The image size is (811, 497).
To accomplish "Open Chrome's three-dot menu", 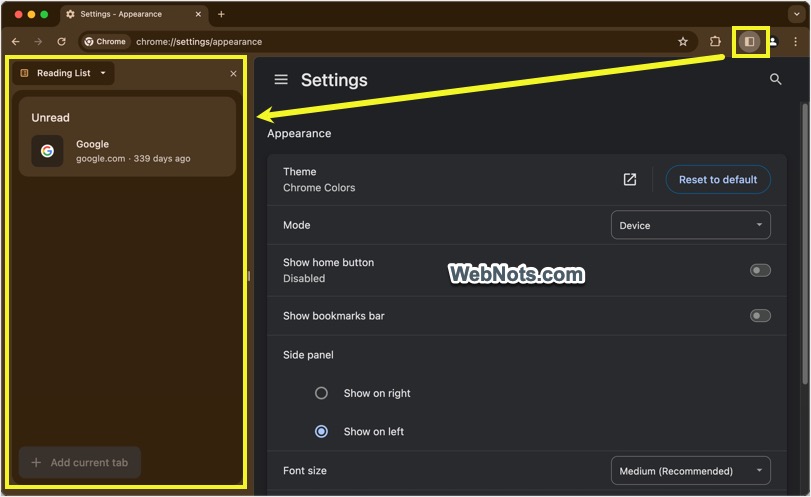I will click(796, 42).
